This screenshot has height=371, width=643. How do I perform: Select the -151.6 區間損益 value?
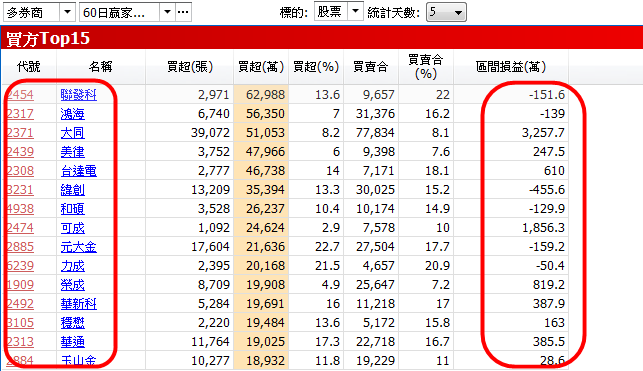(x=547, y=95)
